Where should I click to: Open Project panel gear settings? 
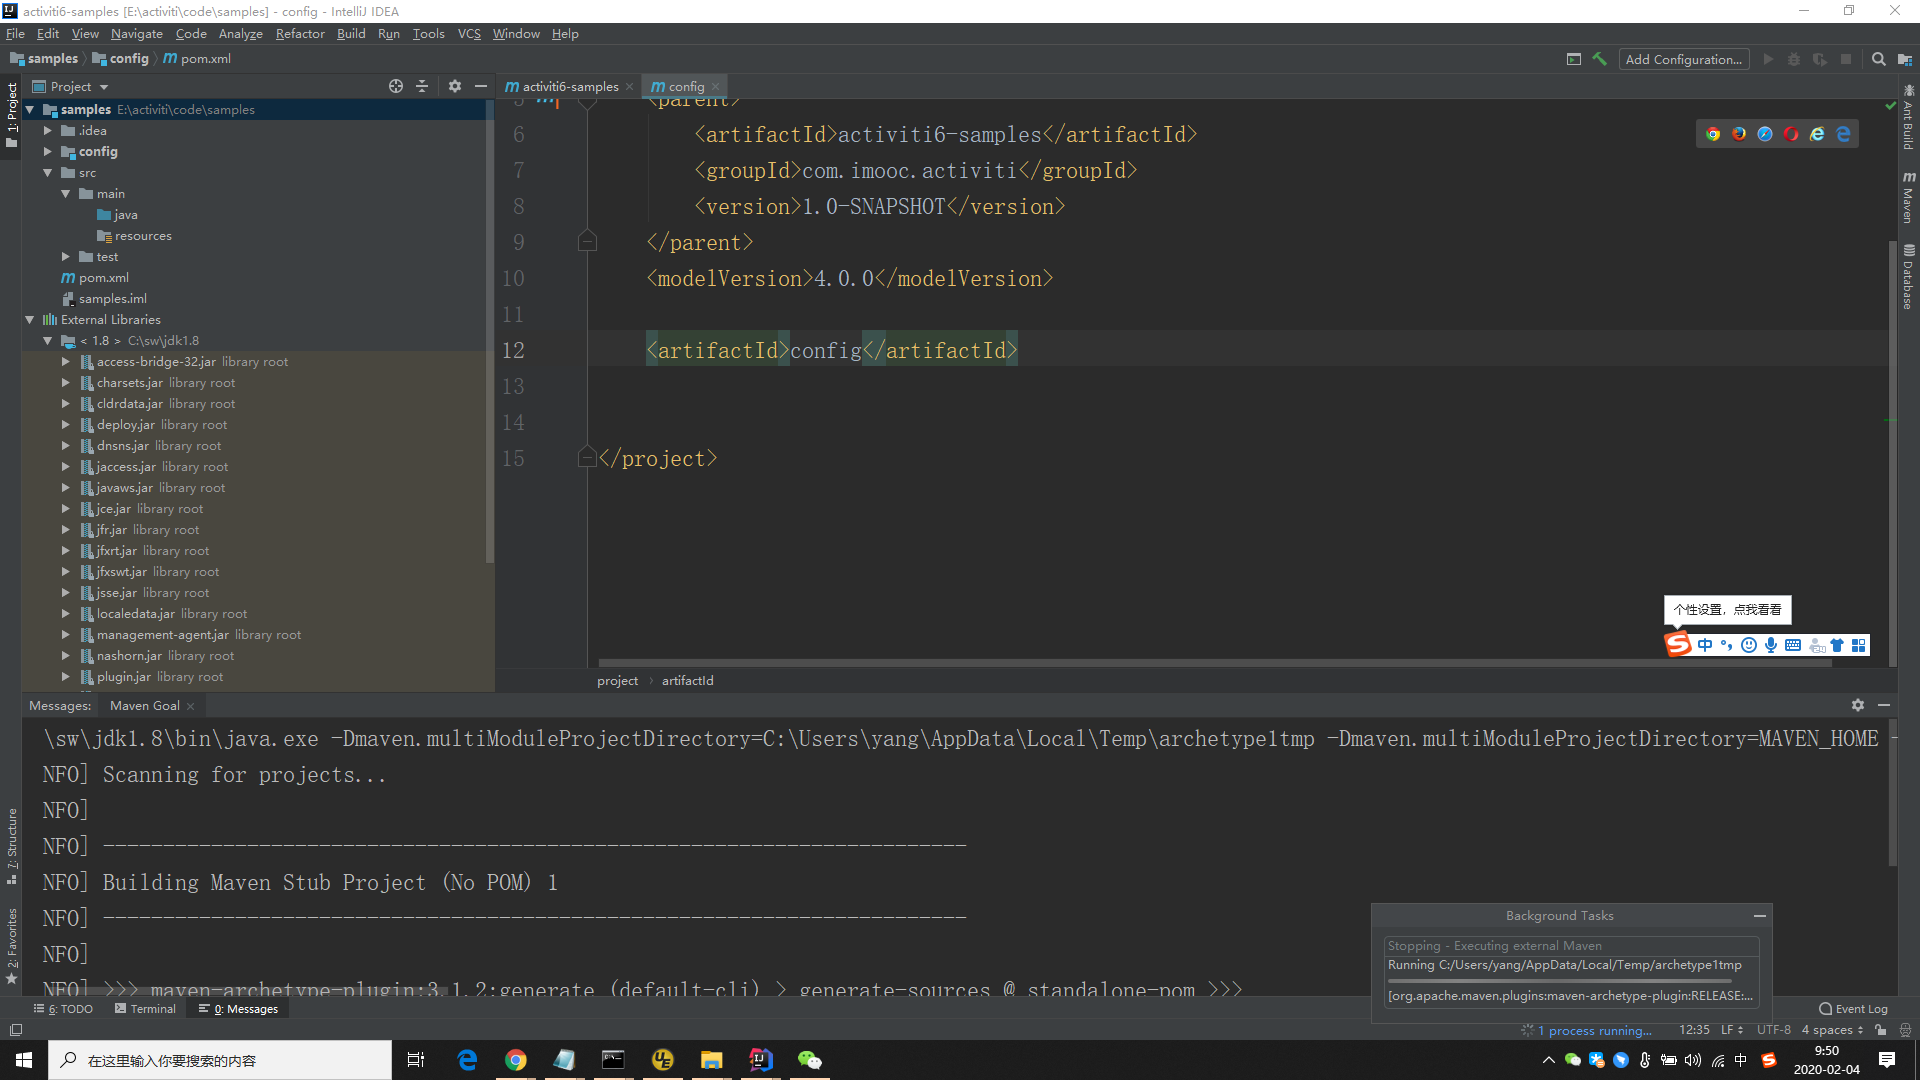point(455,86)
